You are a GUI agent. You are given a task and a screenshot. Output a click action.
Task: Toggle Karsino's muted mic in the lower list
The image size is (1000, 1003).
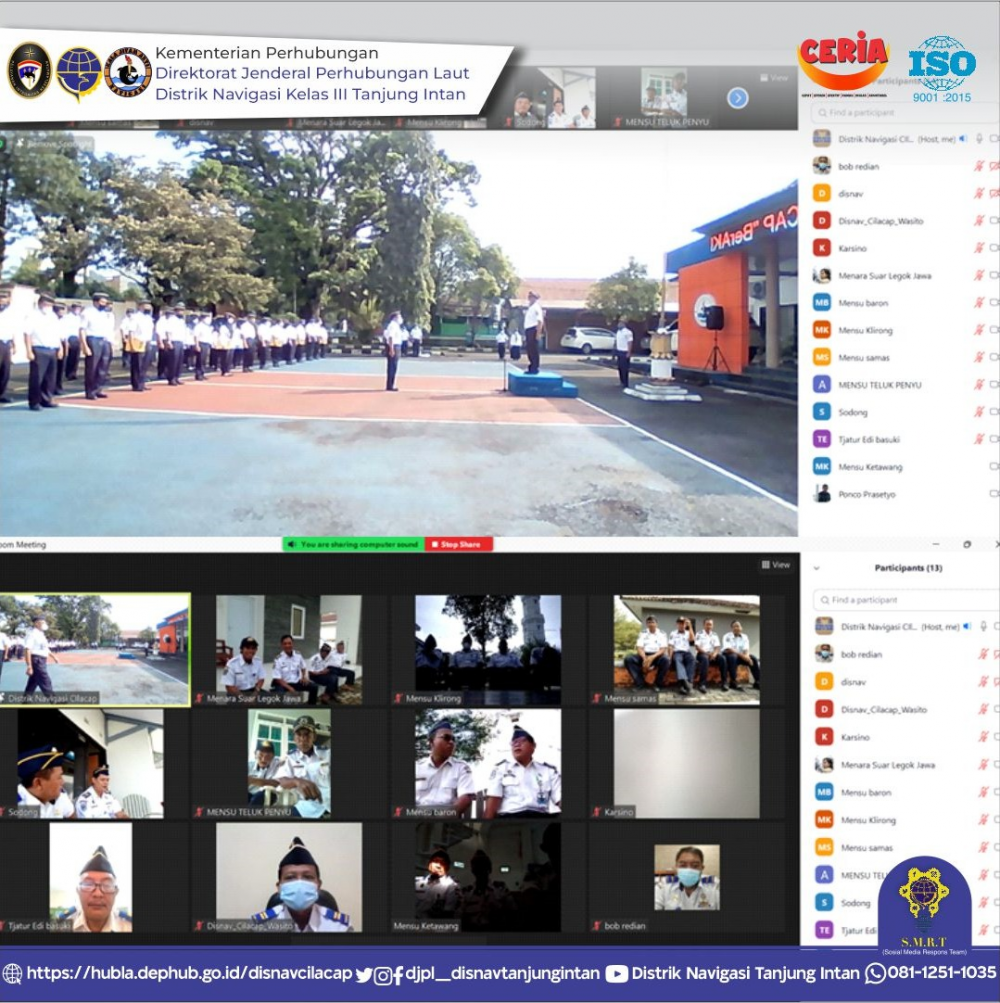coord(983,737)
